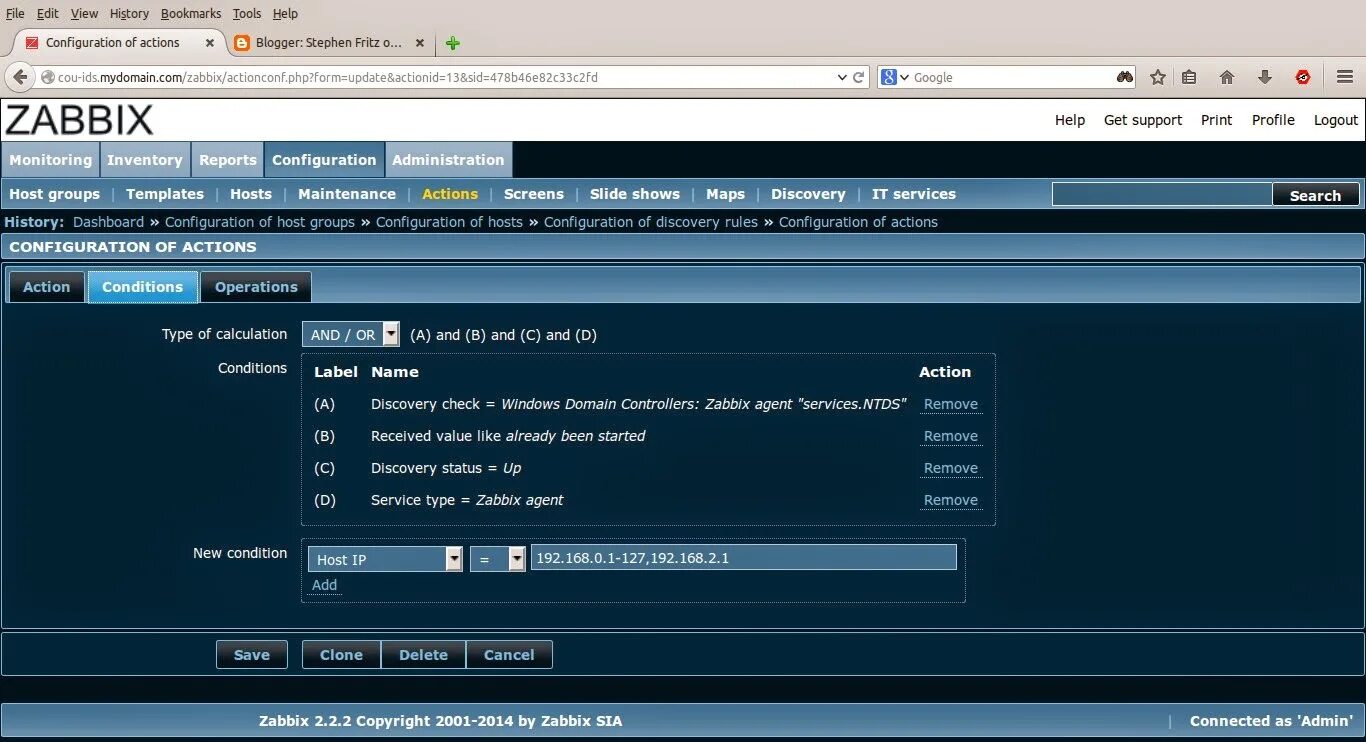Delete this action

423,655
